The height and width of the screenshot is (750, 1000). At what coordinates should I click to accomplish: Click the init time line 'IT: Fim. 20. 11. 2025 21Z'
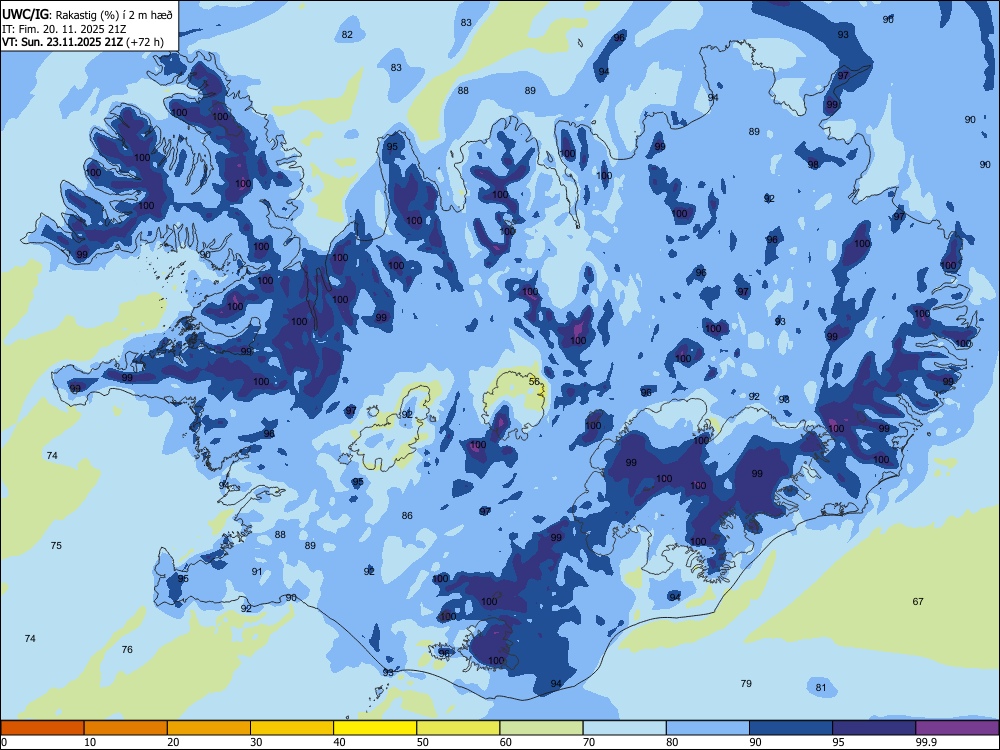click(64, 29)
